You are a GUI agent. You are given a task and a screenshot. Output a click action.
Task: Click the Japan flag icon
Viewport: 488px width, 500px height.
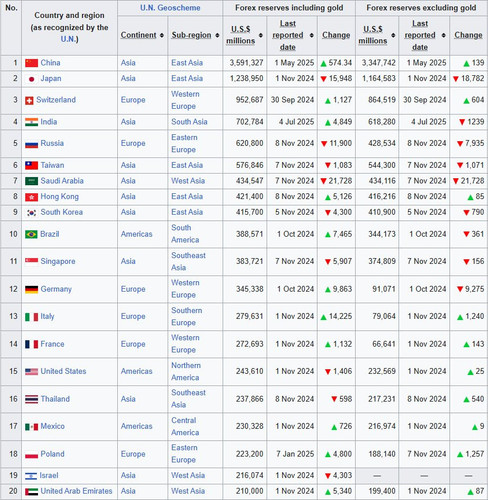31,79
